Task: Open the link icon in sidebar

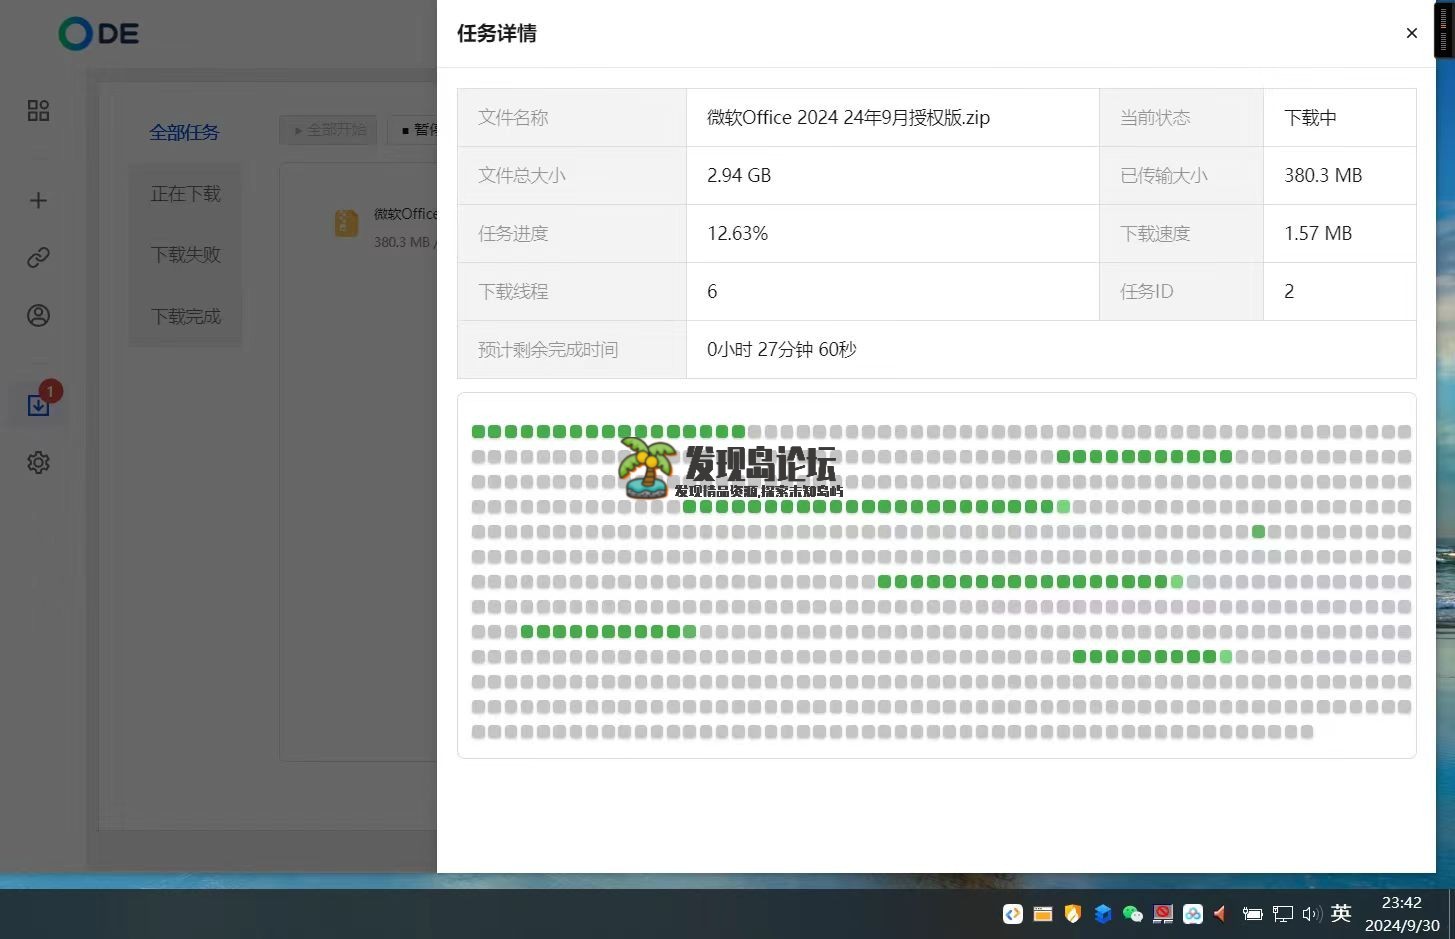Action: pyautogui.click(x=38, y=257)
